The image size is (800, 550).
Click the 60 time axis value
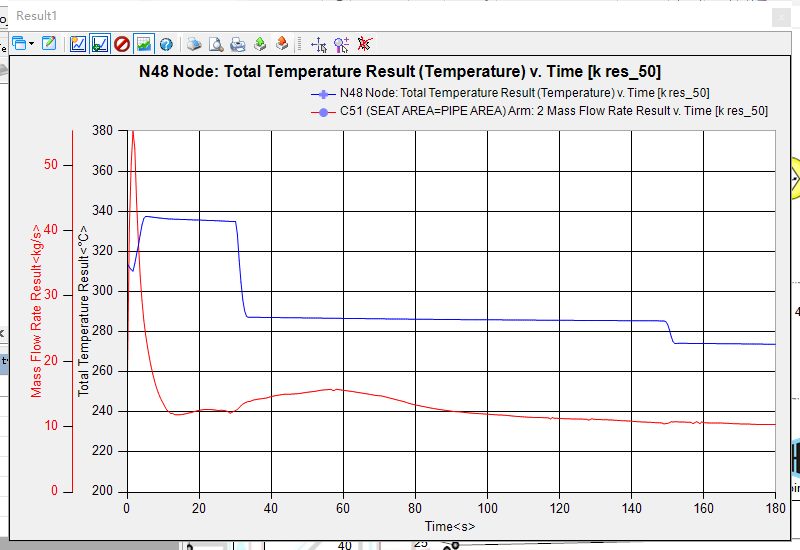coord(343,508)
